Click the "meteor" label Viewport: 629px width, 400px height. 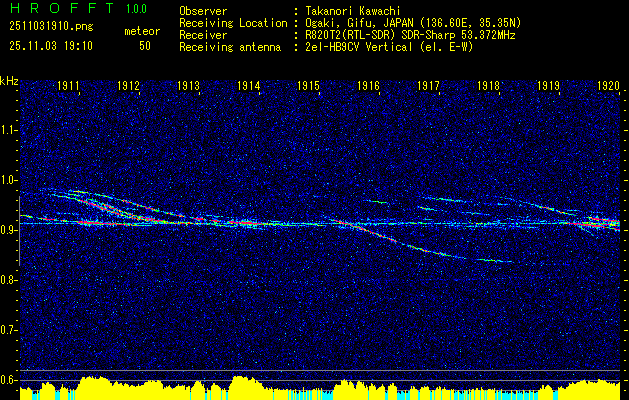pos(142,31)
